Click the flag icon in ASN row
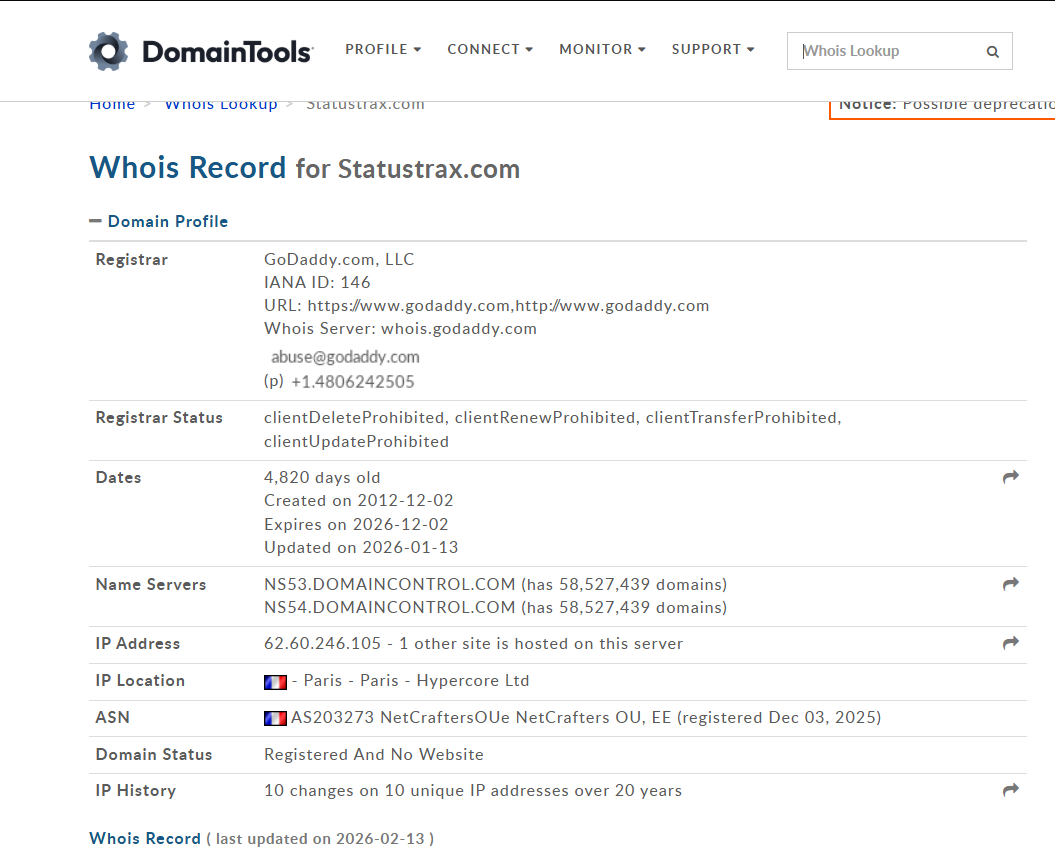 pos(275,718)
